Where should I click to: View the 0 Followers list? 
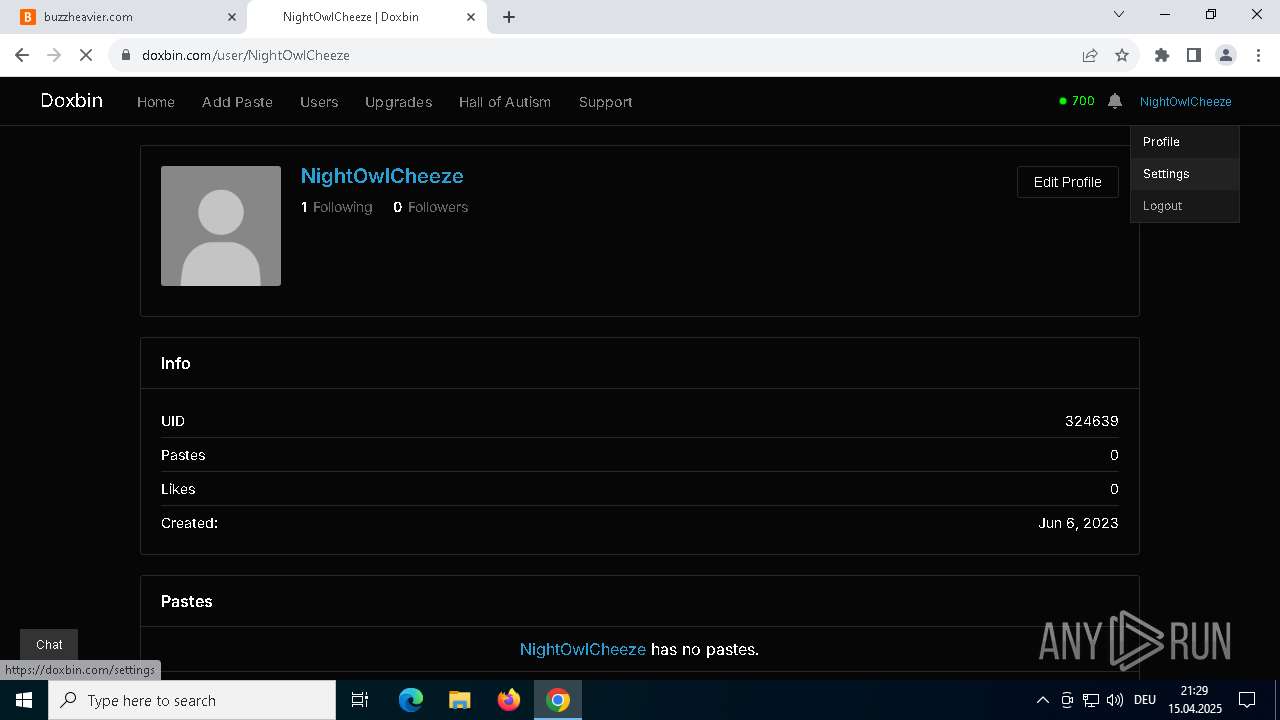[x=431, y=207]
